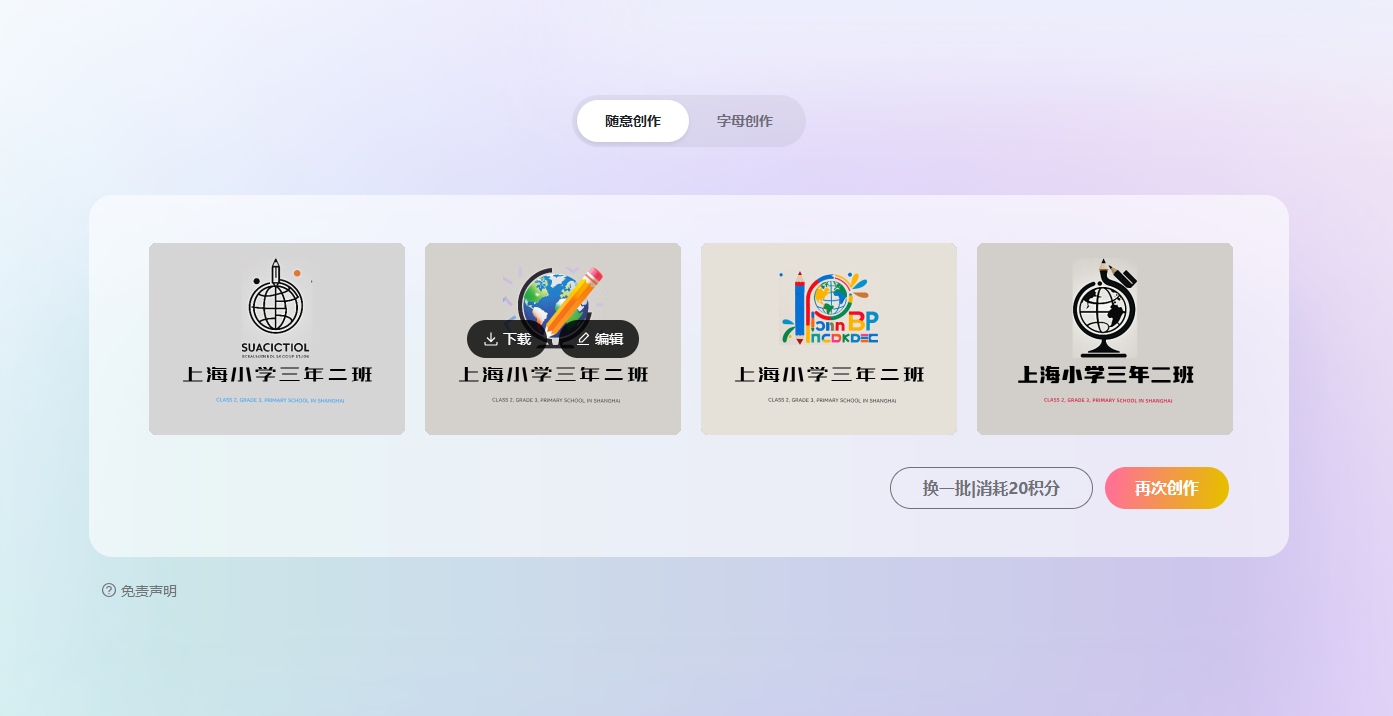This screenshot has width=1393, height=716.
Task: Click the pencil edit icon on the 编辑 button
Action: tap(583, 339)
